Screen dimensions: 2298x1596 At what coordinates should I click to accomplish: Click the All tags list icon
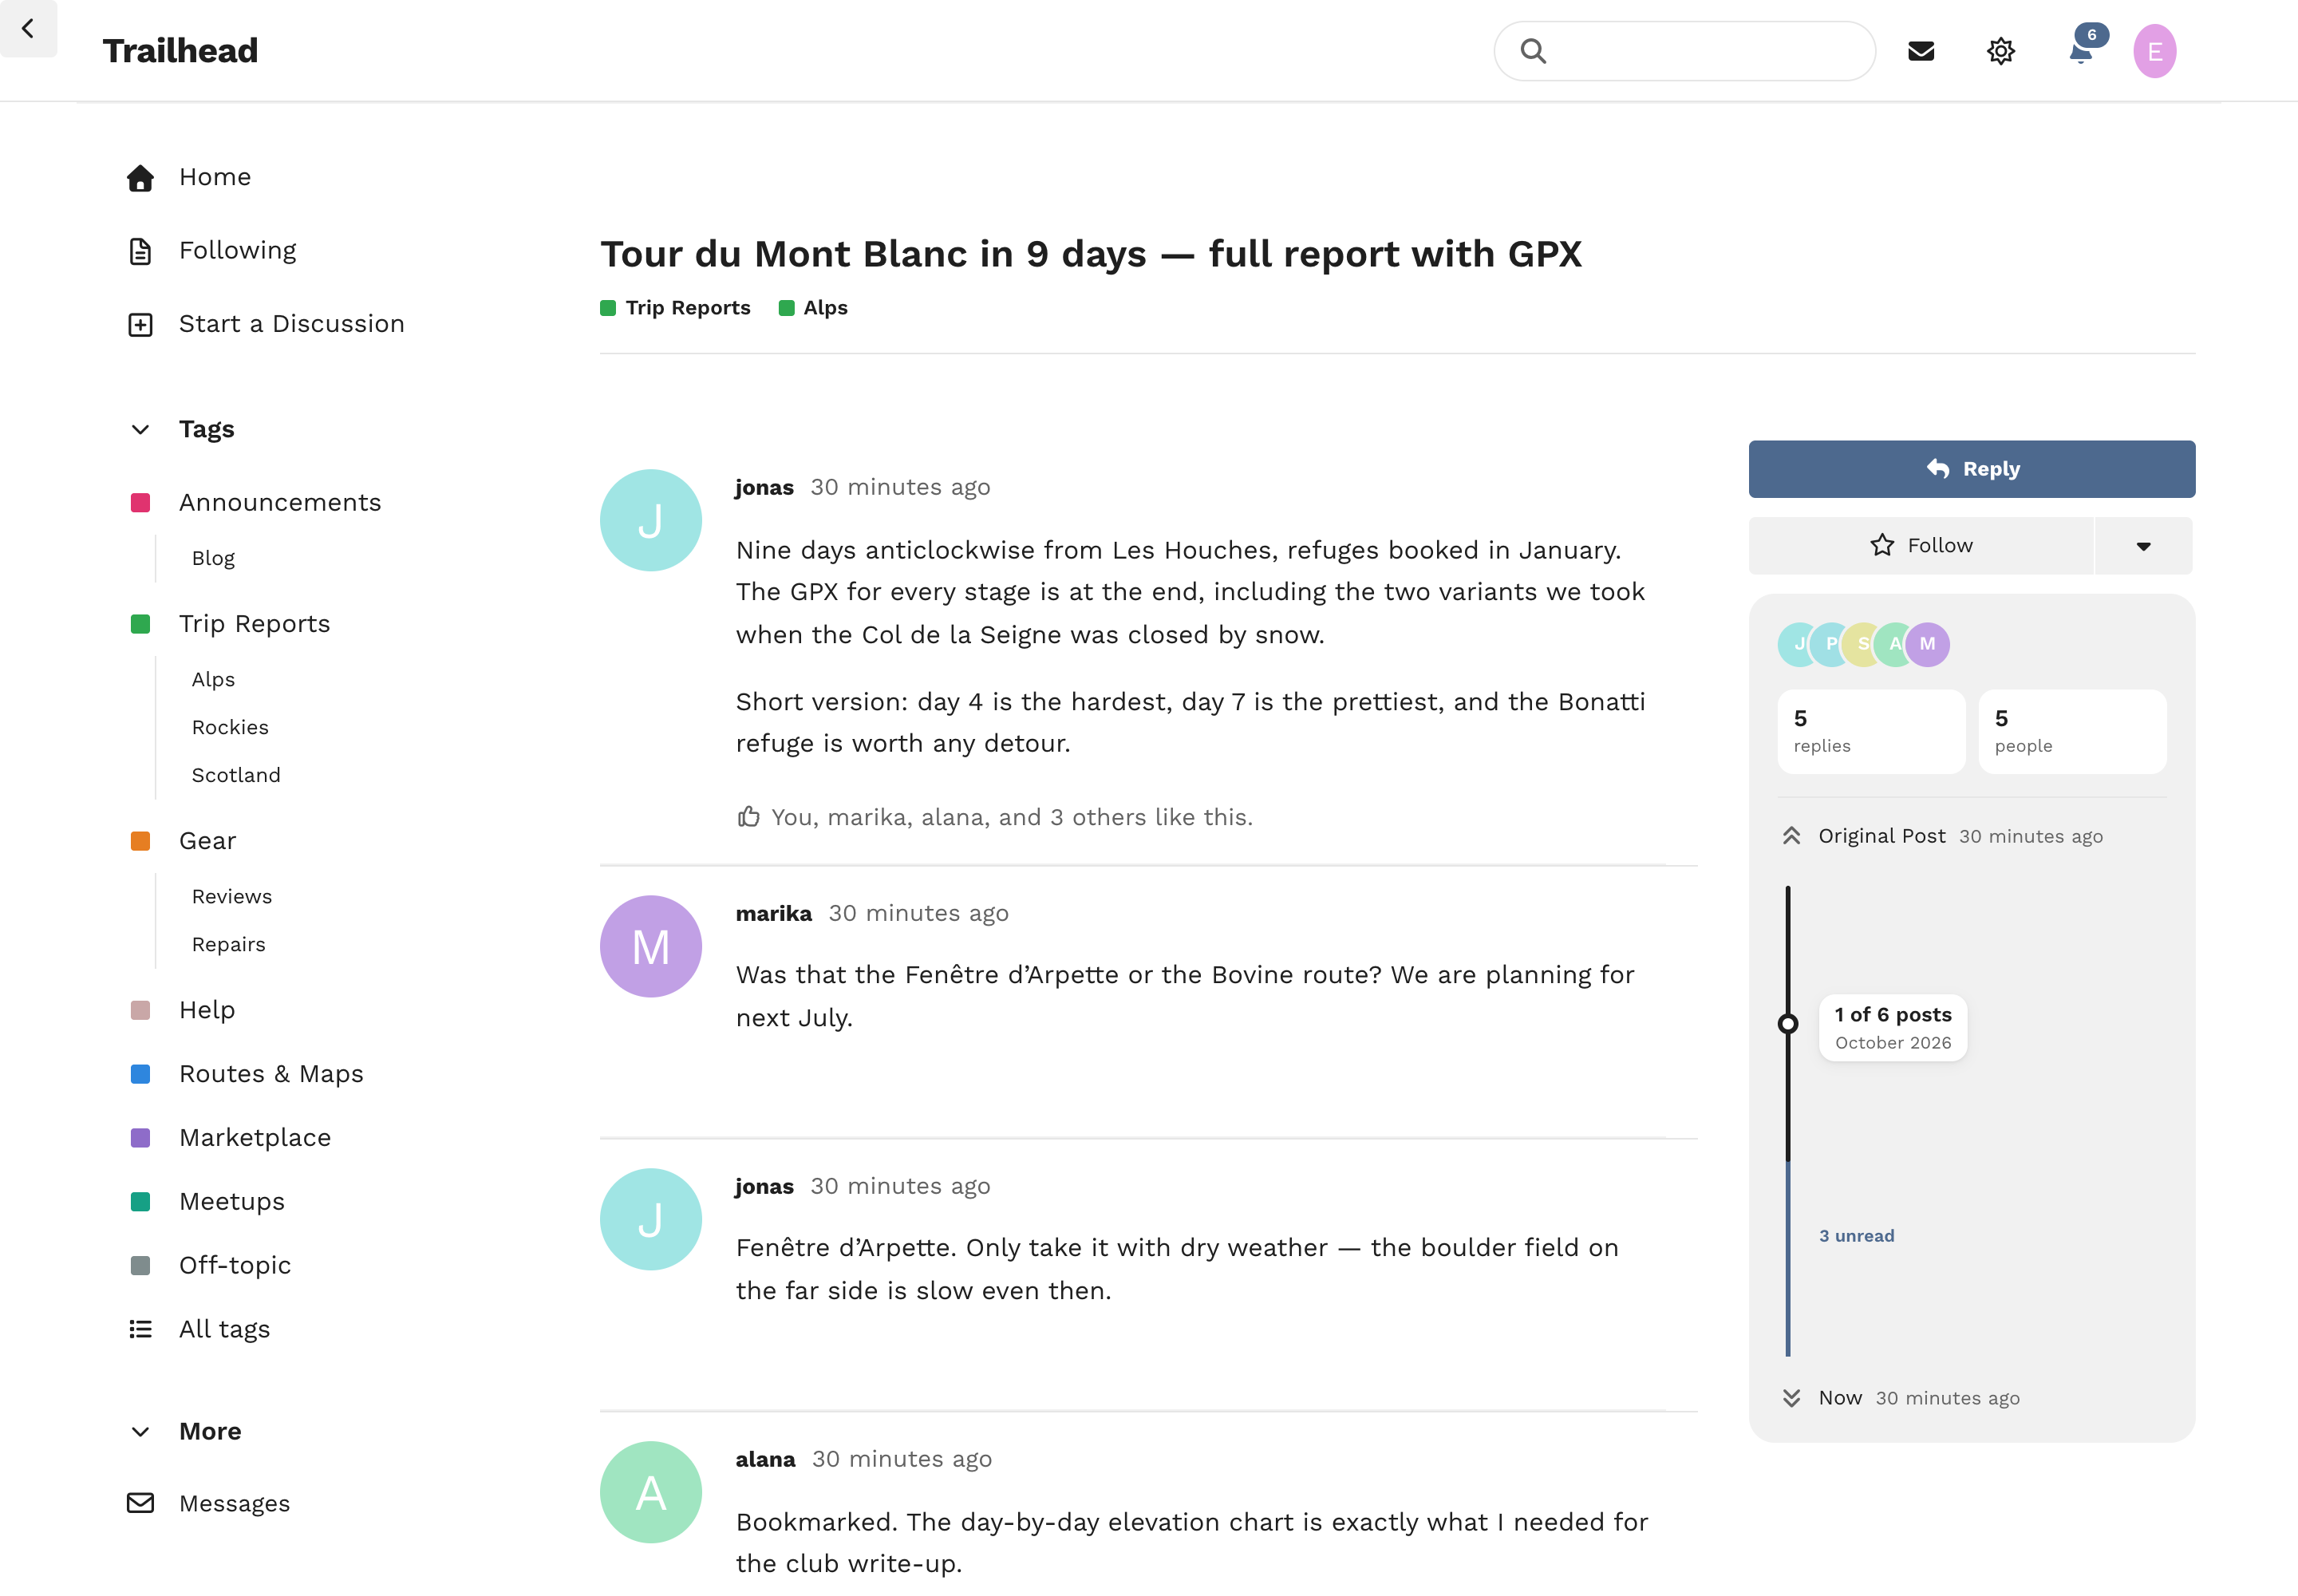tap(140, 1329)
